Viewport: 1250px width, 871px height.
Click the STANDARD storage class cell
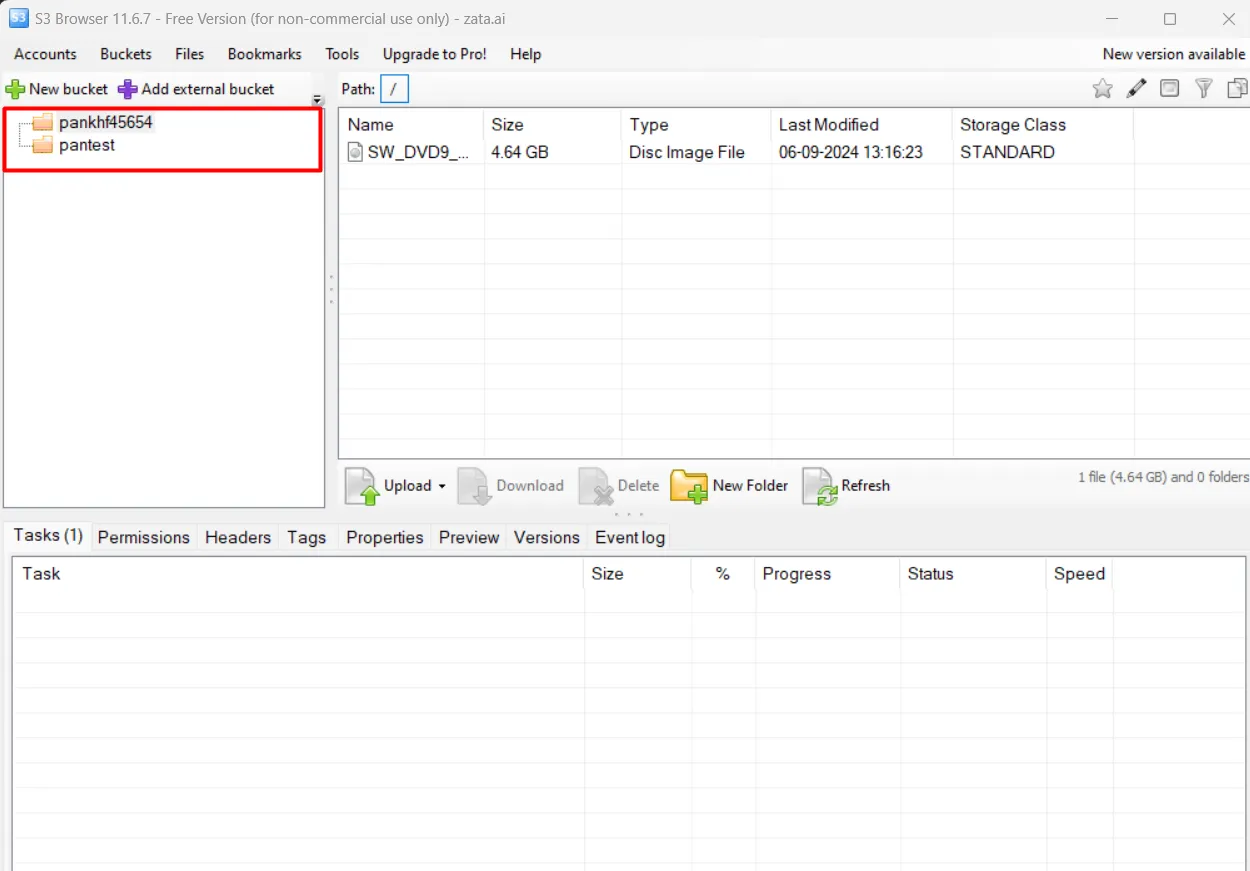coord(1007,153)
